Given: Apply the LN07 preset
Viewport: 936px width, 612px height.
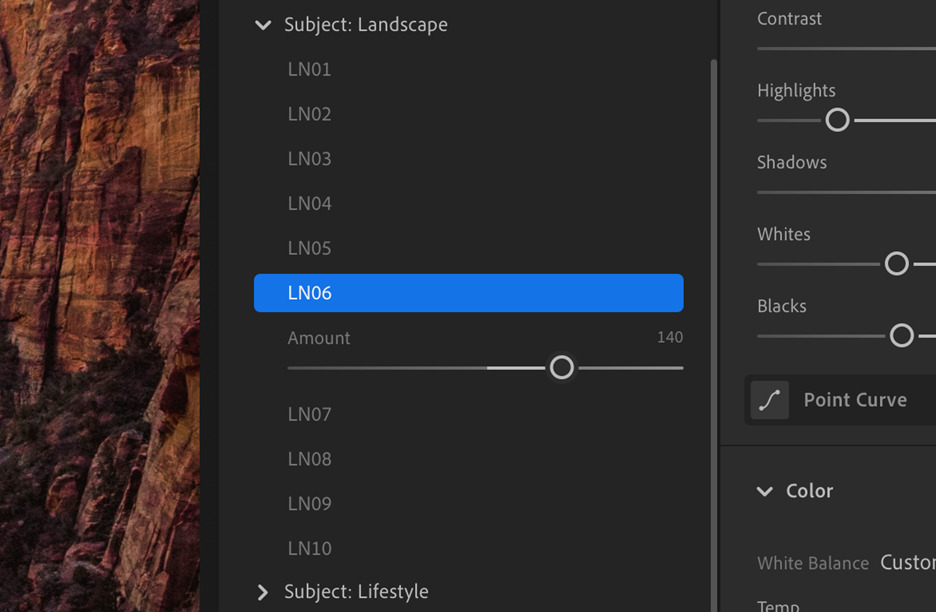Looking at the screenshot, I should [x=309, y=413].
